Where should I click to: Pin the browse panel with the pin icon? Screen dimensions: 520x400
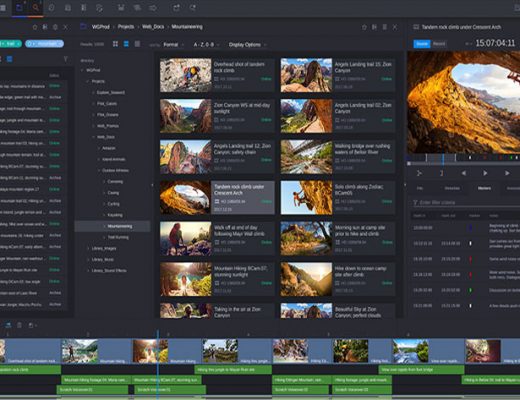point(364,27)
